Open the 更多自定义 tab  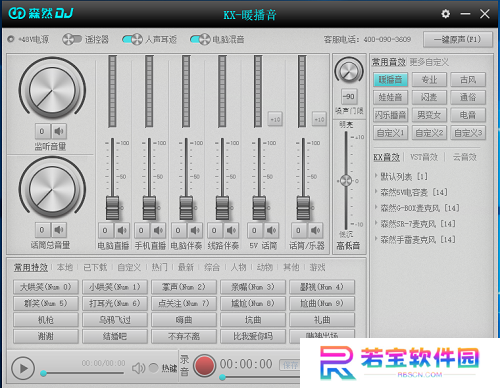(429, 62)
